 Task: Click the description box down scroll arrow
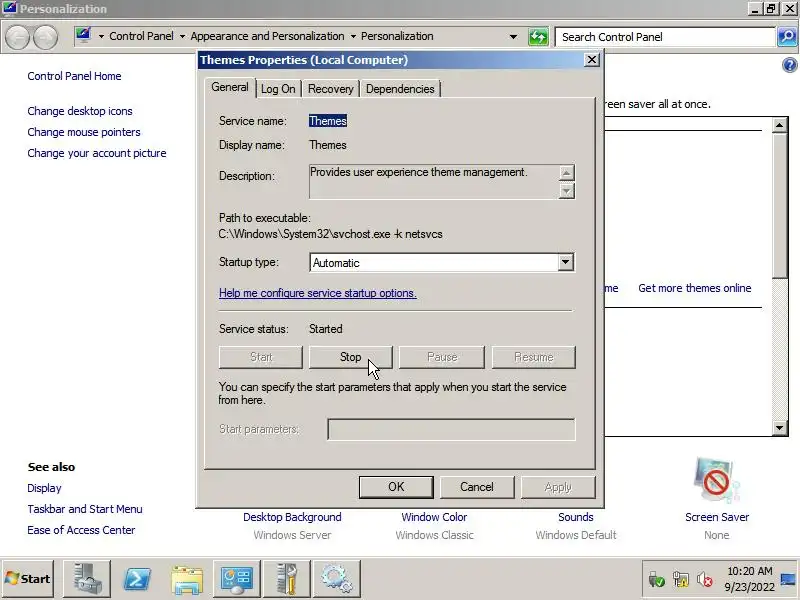566,191
